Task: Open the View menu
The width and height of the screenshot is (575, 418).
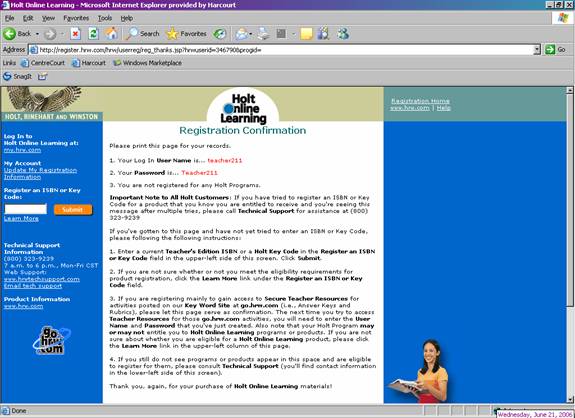Action: (48, 18)
